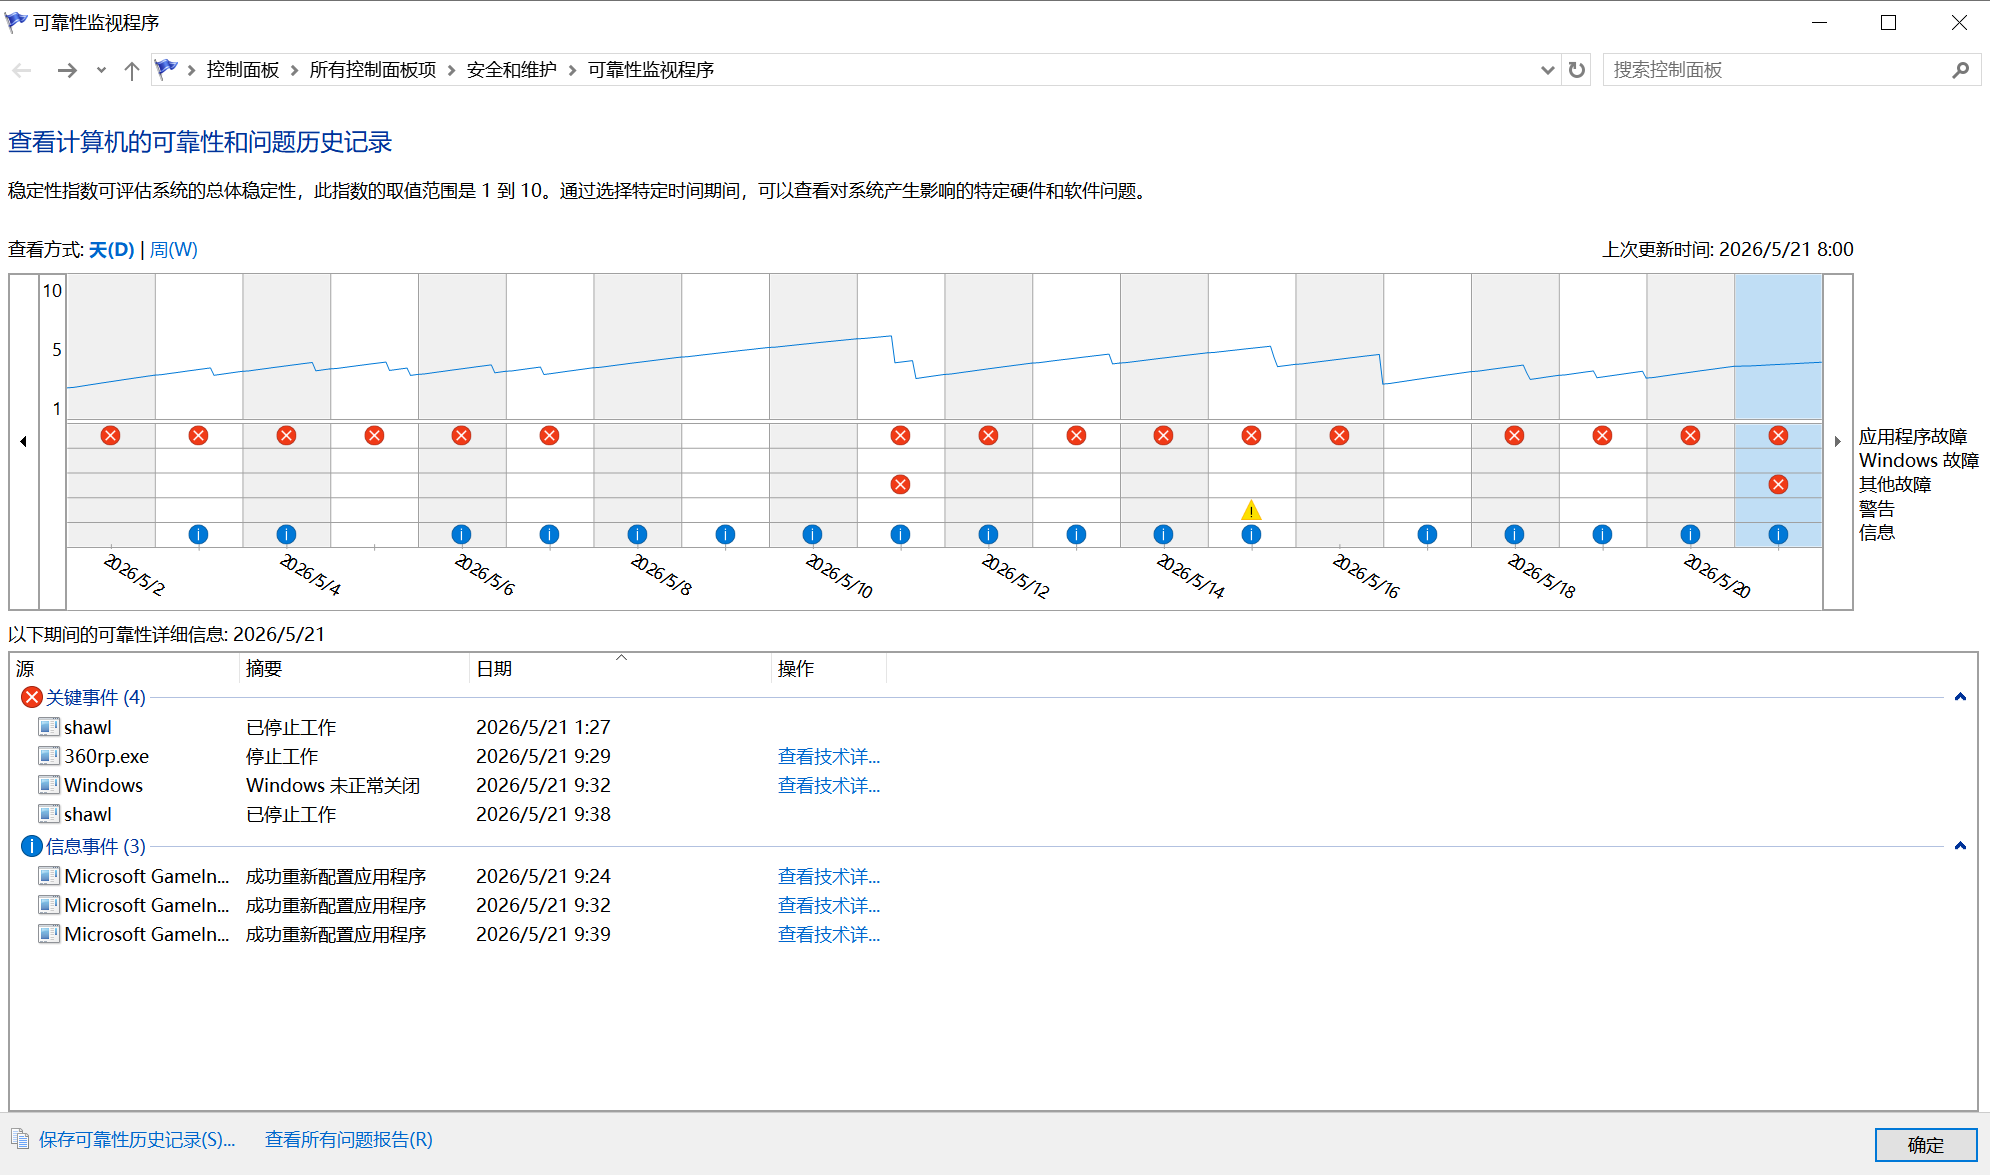Switch view to 天(D)
This screenshot has height=1175, width=1990.
(x=111, y=250)
